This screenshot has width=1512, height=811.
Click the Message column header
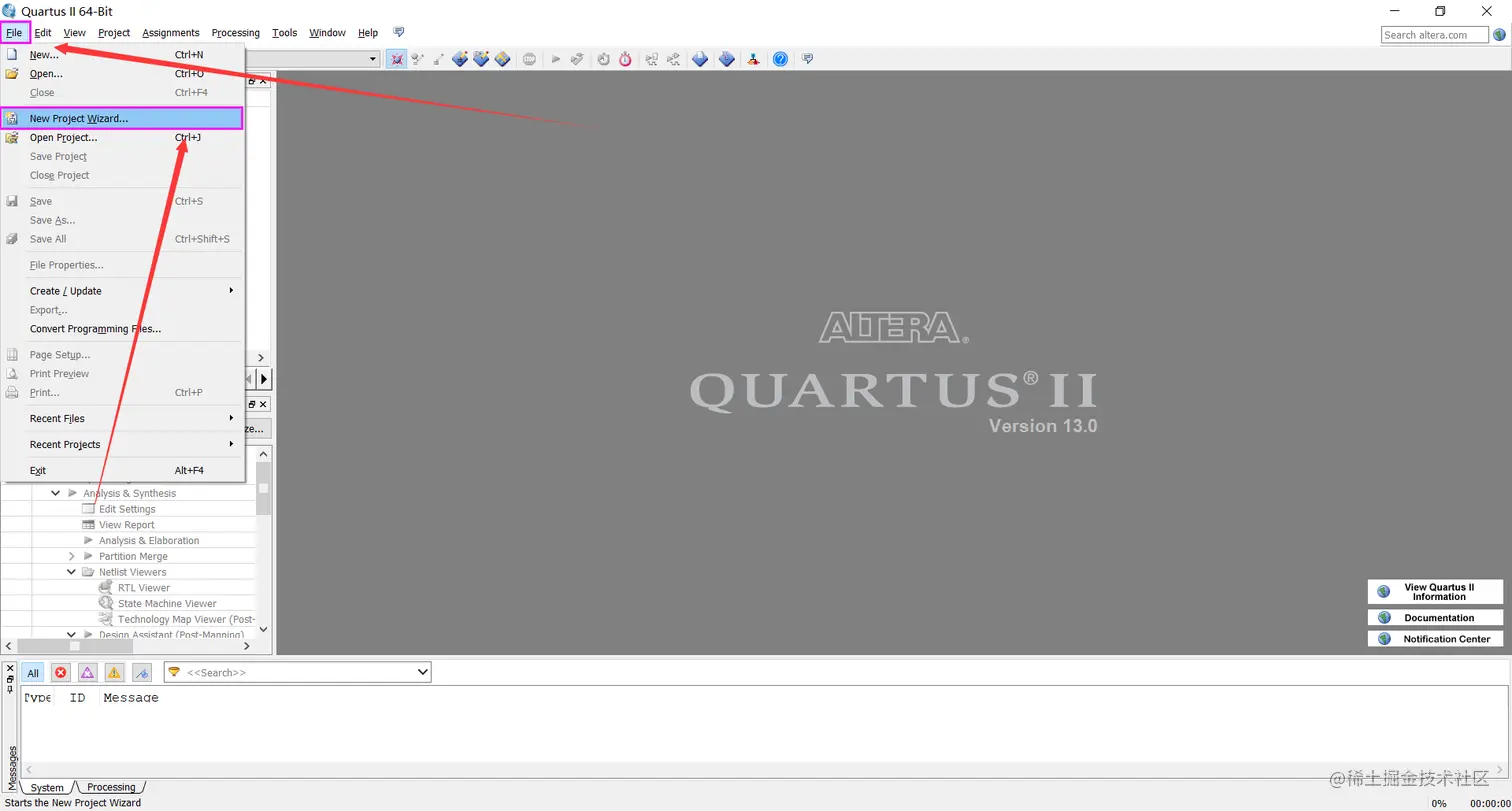click(131, 698)
